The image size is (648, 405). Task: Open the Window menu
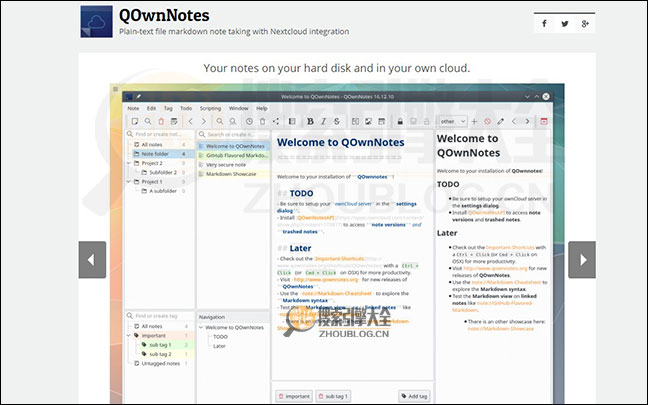coord(238,108)
